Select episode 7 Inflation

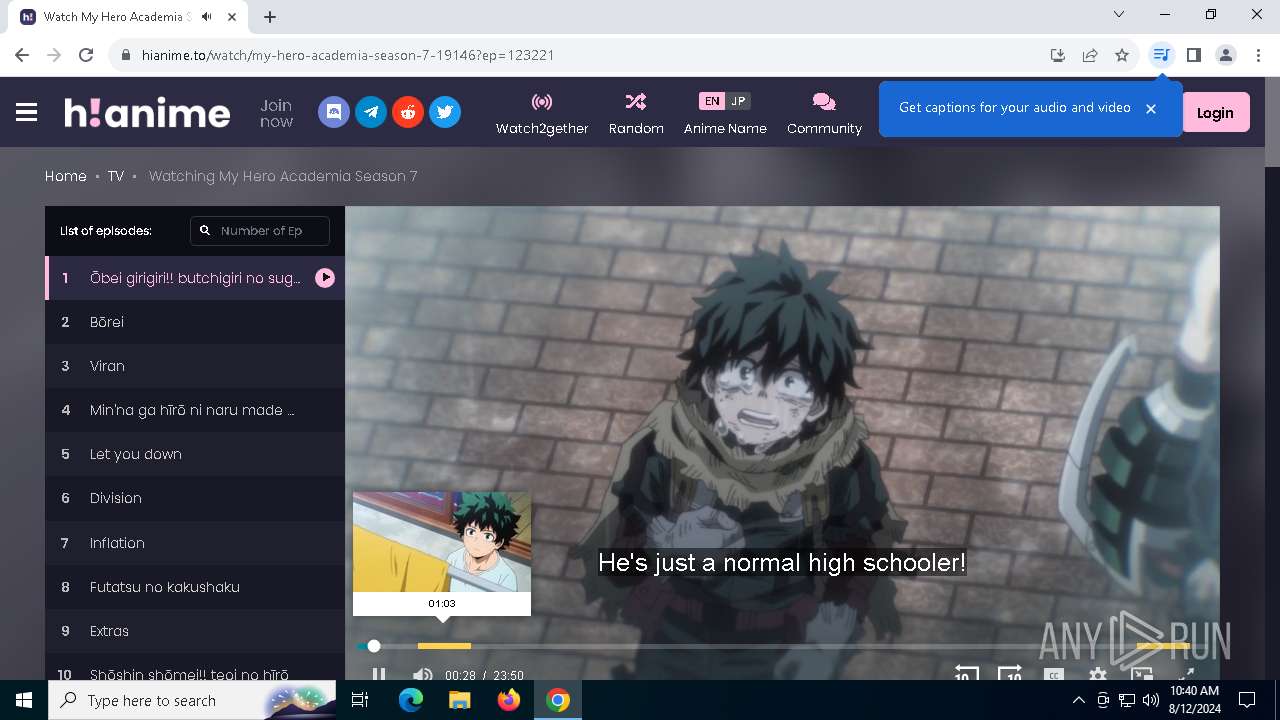tap(195, 543)
